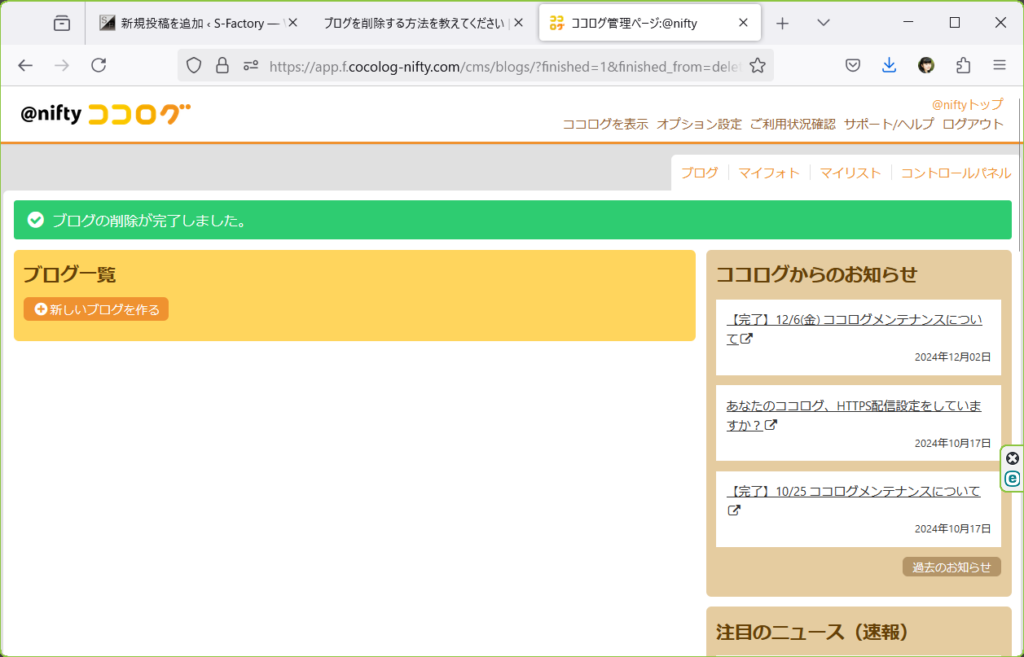Select the ブログ navigation tab
This screenshot has width=1024, height=657.
(699, 173)
